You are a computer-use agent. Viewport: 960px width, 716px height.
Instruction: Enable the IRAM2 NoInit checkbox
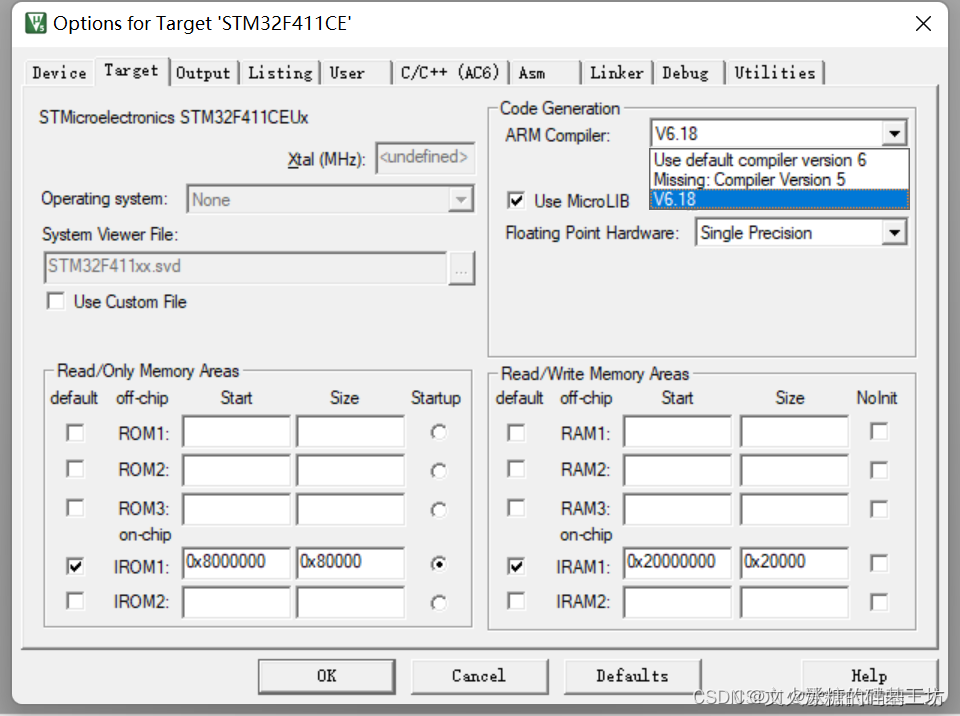(879, 602)
